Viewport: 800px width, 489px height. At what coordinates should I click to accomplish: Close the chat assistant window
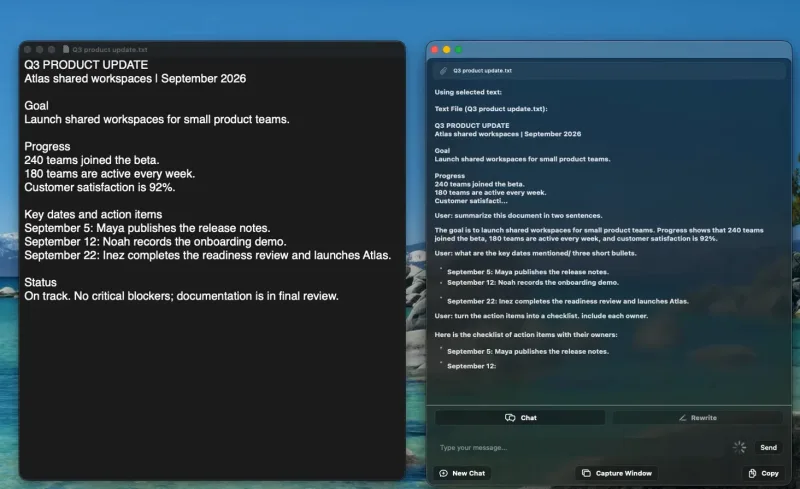(435, 50)
